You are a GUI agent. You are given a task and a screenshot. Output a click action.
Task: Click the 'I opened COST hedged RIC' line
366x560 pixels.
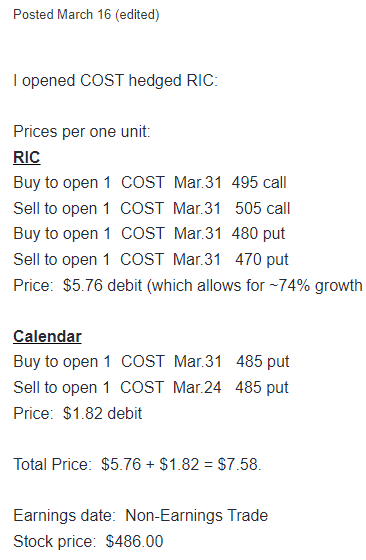[115, 81]
